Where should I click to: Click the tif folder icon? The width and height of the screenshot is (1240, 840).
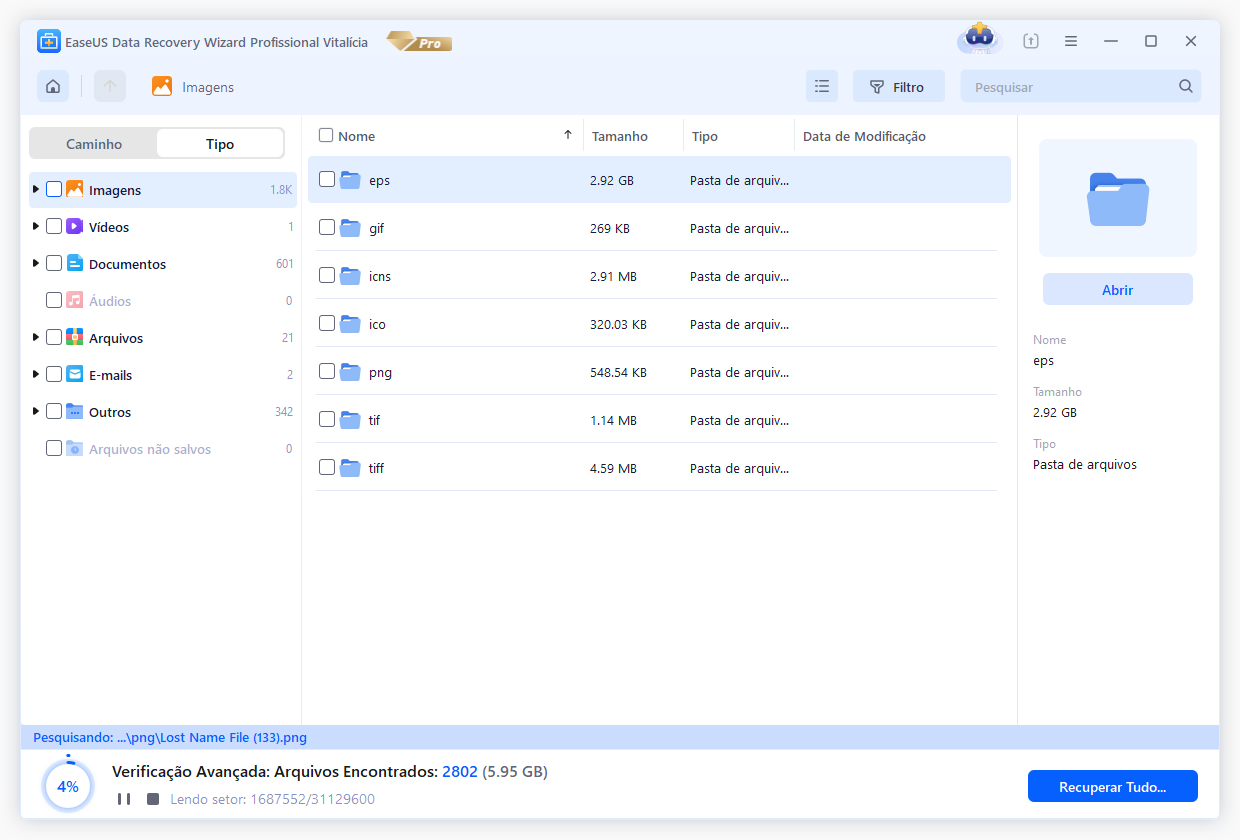click(350, 420)
